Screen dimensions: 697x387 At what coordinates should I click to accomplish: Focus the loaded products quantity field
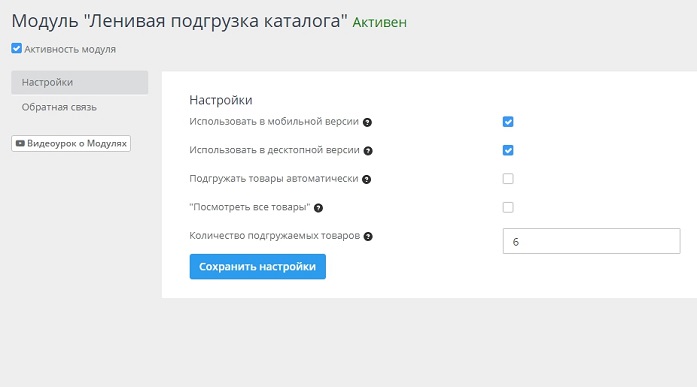pyautogui.click(x=591, y=241)
